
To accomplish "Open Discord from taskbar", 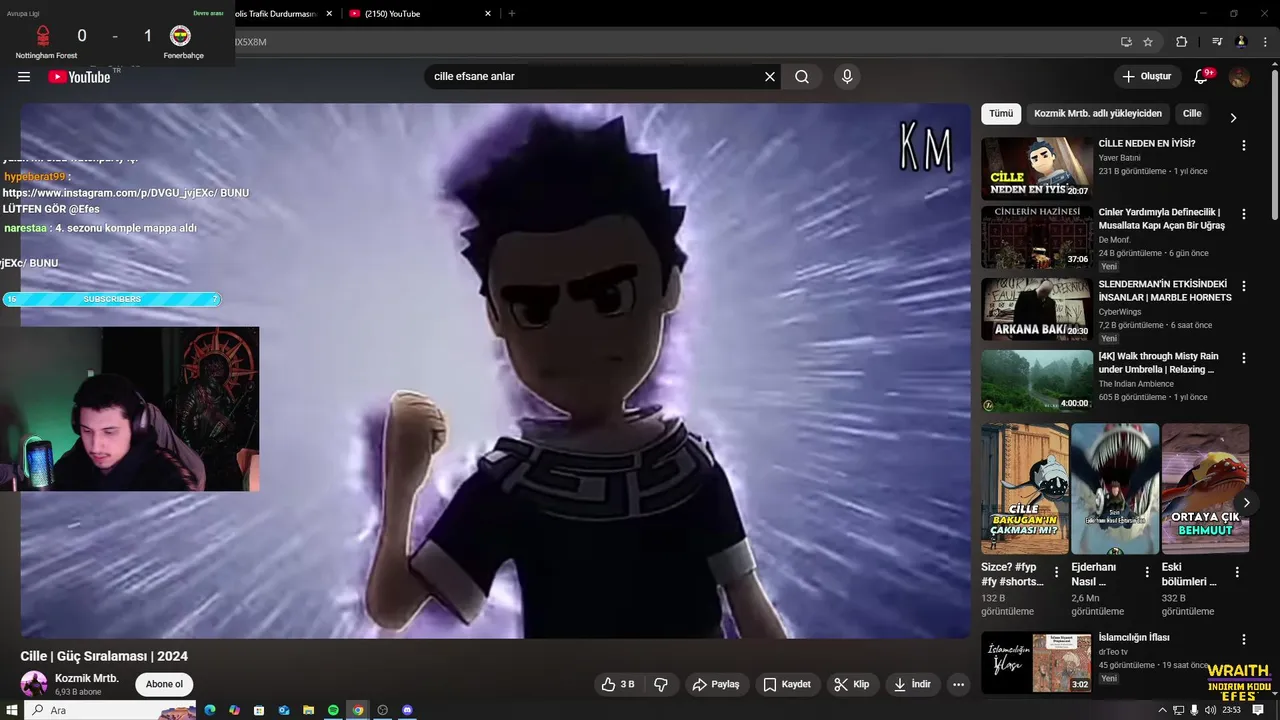I will (x=407, y=710).
